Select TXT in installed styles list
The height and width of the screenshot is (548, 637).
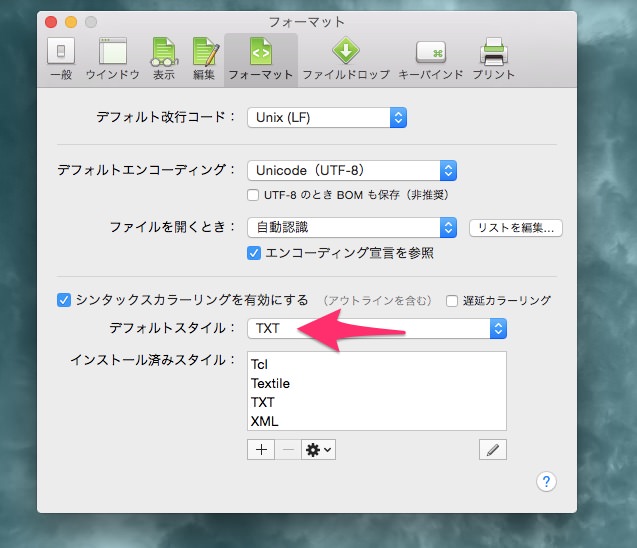point(377,403)
